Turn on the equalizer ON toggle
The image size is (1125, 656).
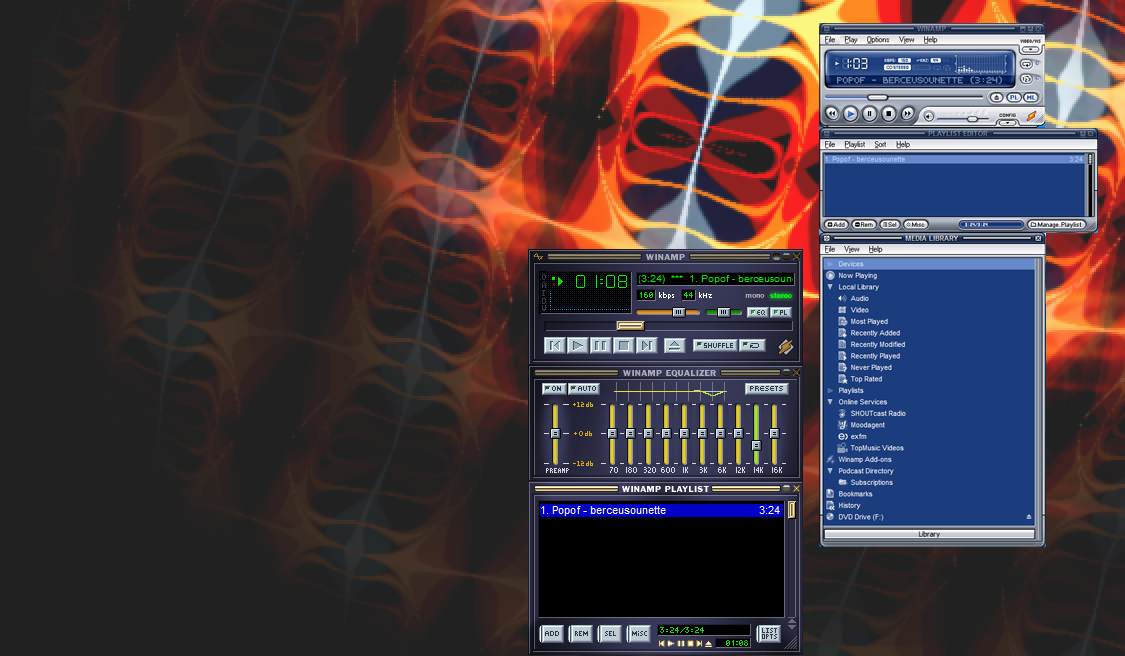coord(552,389)
